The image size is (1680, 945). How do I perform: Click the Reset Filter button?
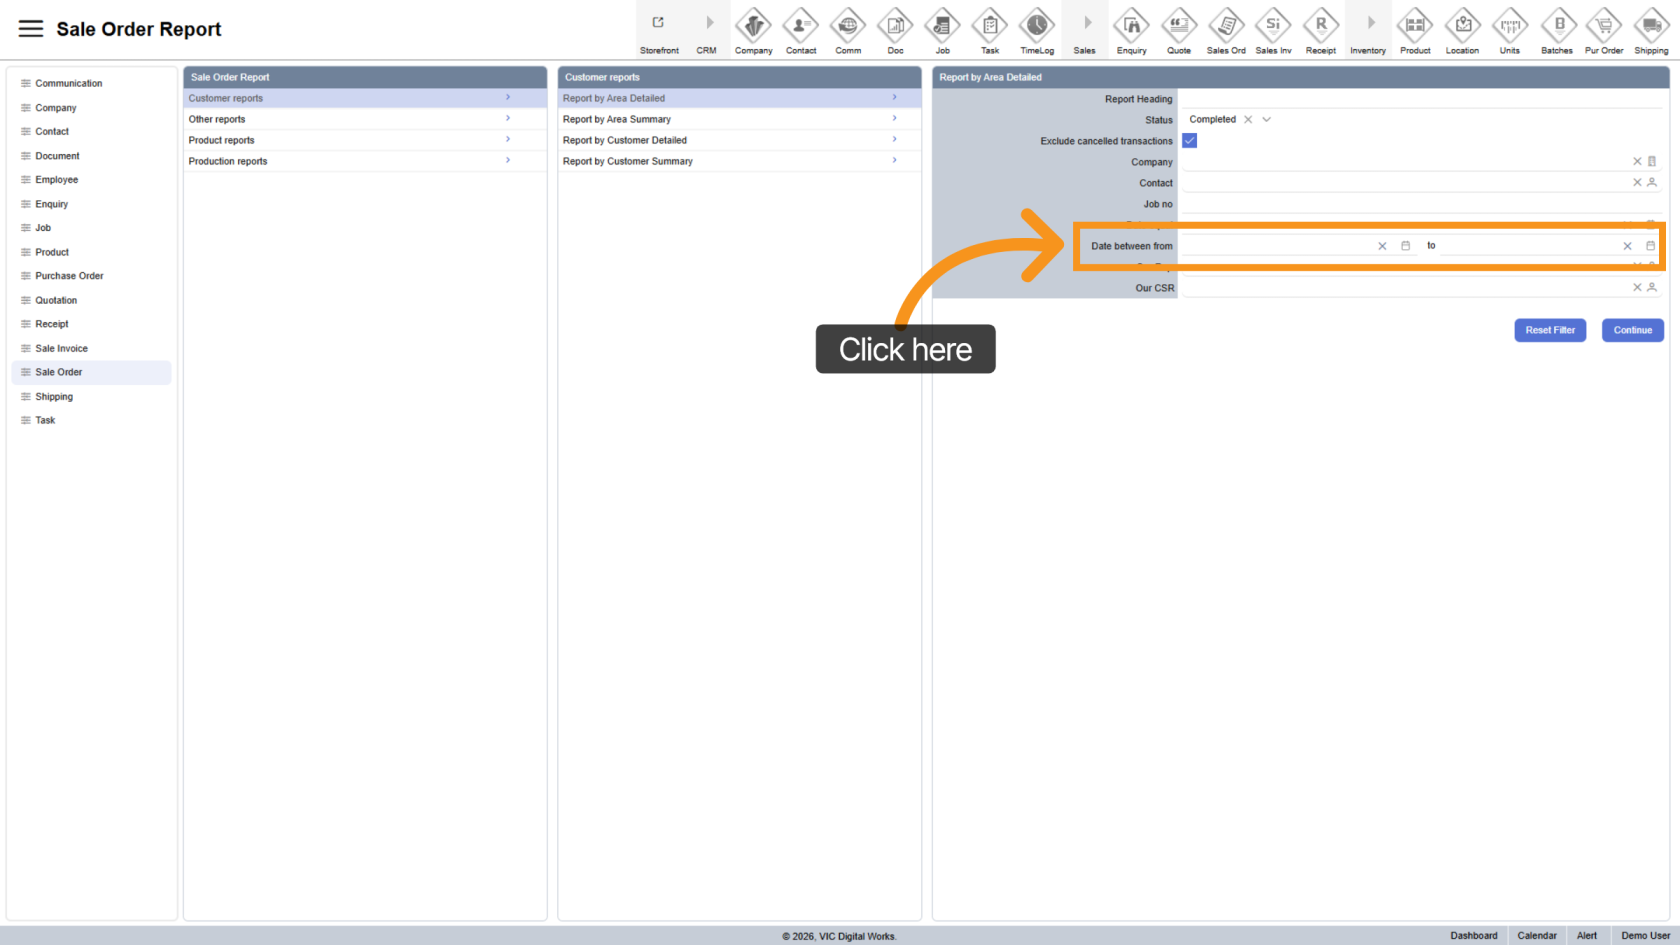coord(1549,330)
